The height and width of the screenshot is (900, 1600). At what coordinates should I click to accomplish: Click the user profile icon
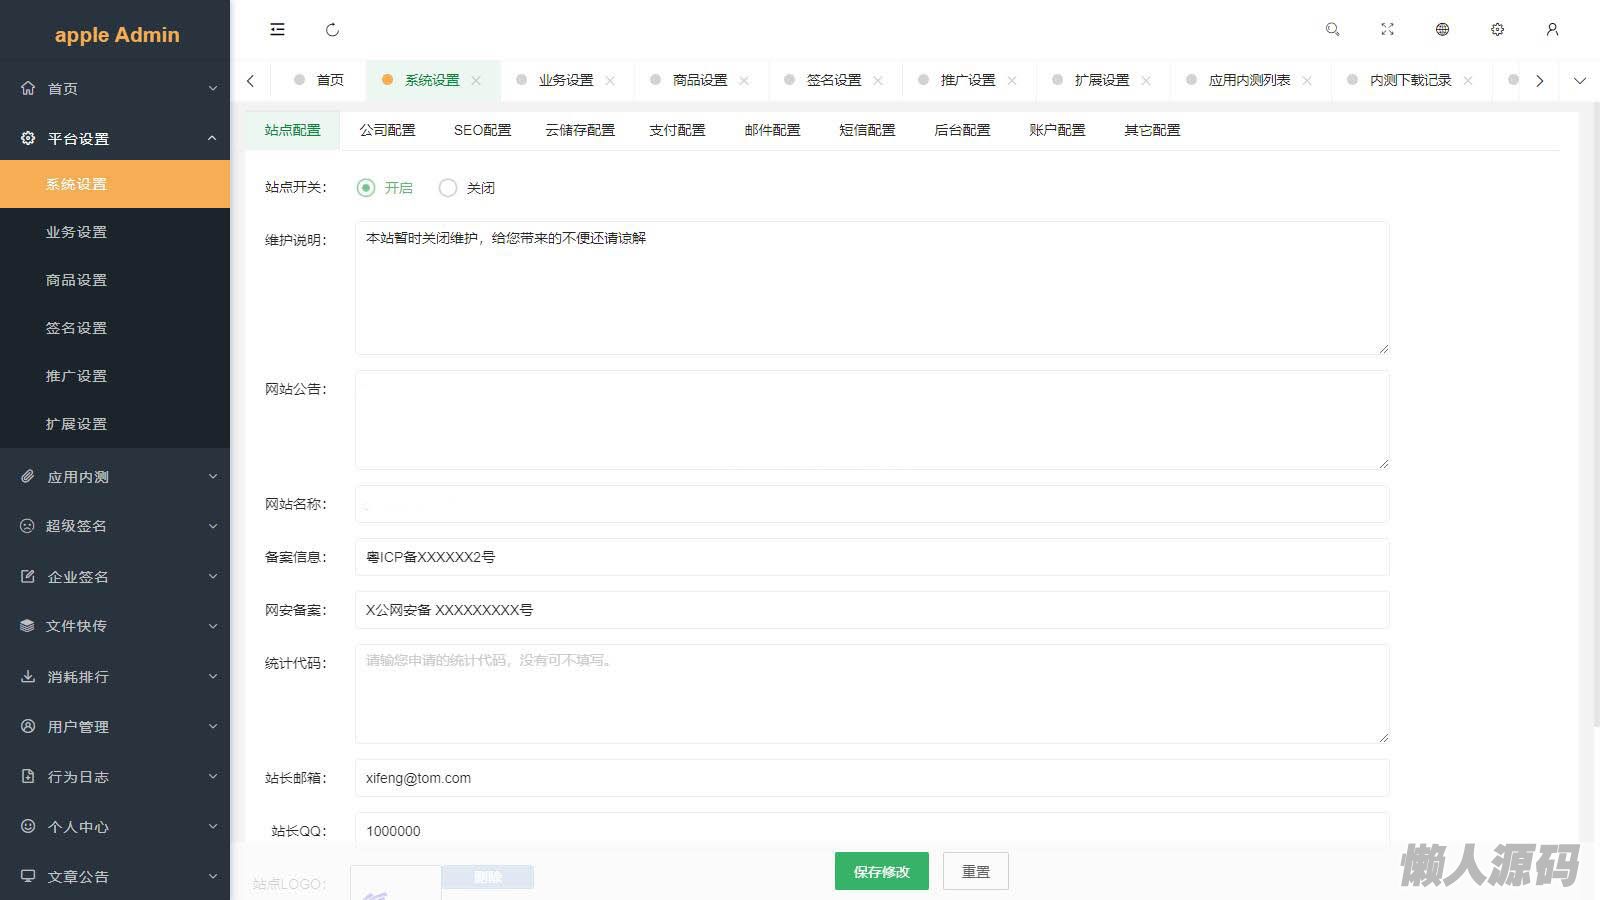(1552, 30)
